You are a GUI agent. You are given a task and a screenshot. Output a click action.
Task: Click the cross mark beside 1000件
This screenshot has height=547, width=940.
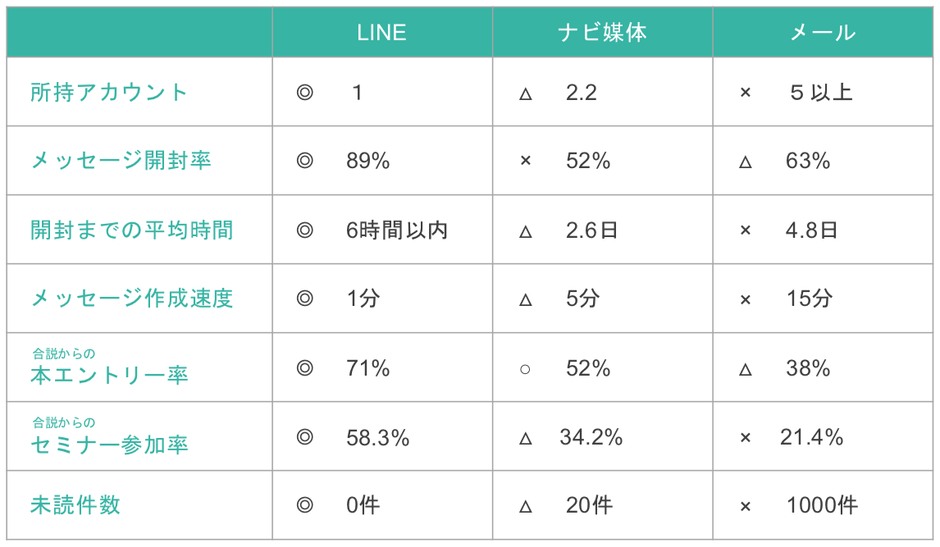click(x=745, y=507)
